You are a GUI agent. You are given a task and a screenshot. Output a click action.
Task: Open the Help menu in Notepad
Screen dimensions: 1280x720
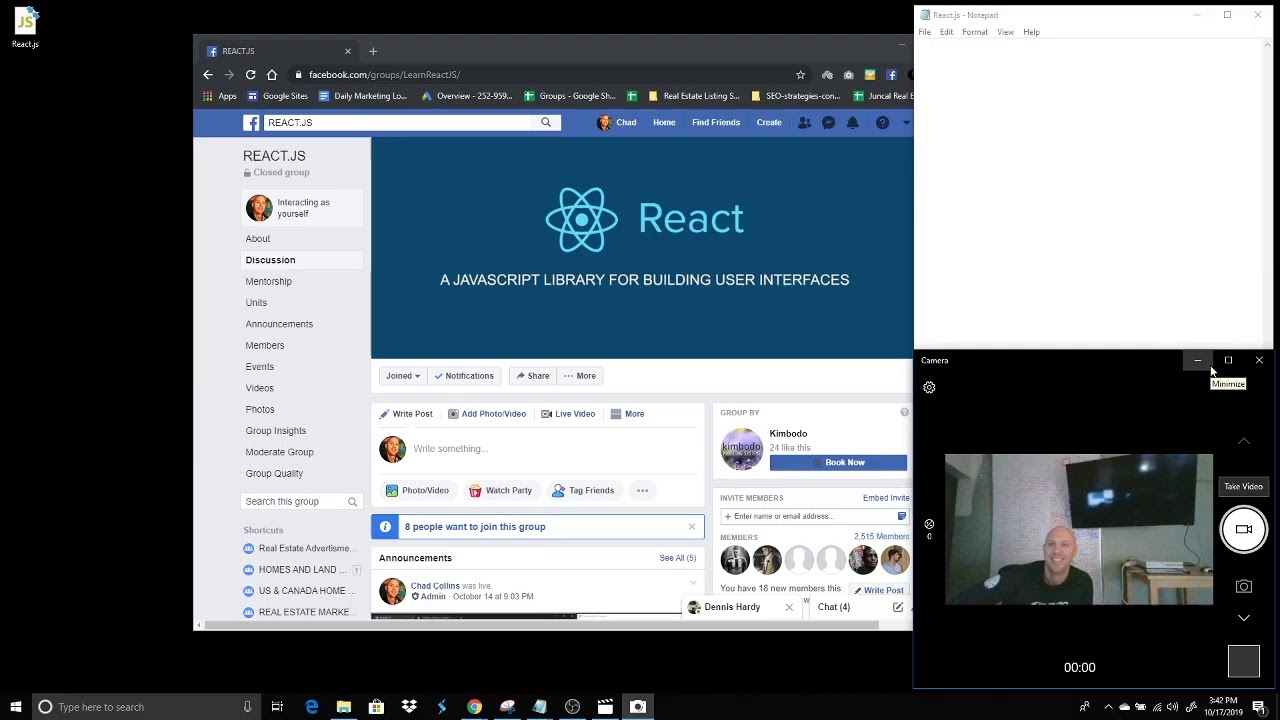[1031, 32]
